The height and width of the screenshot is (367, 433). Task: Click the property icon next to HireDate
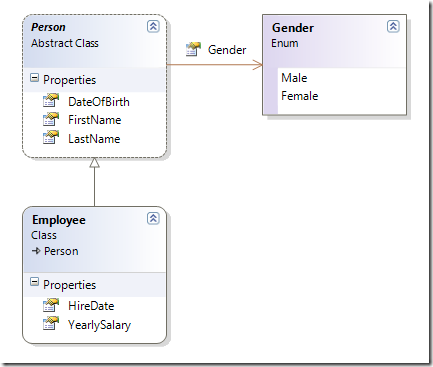coord(51,305)
